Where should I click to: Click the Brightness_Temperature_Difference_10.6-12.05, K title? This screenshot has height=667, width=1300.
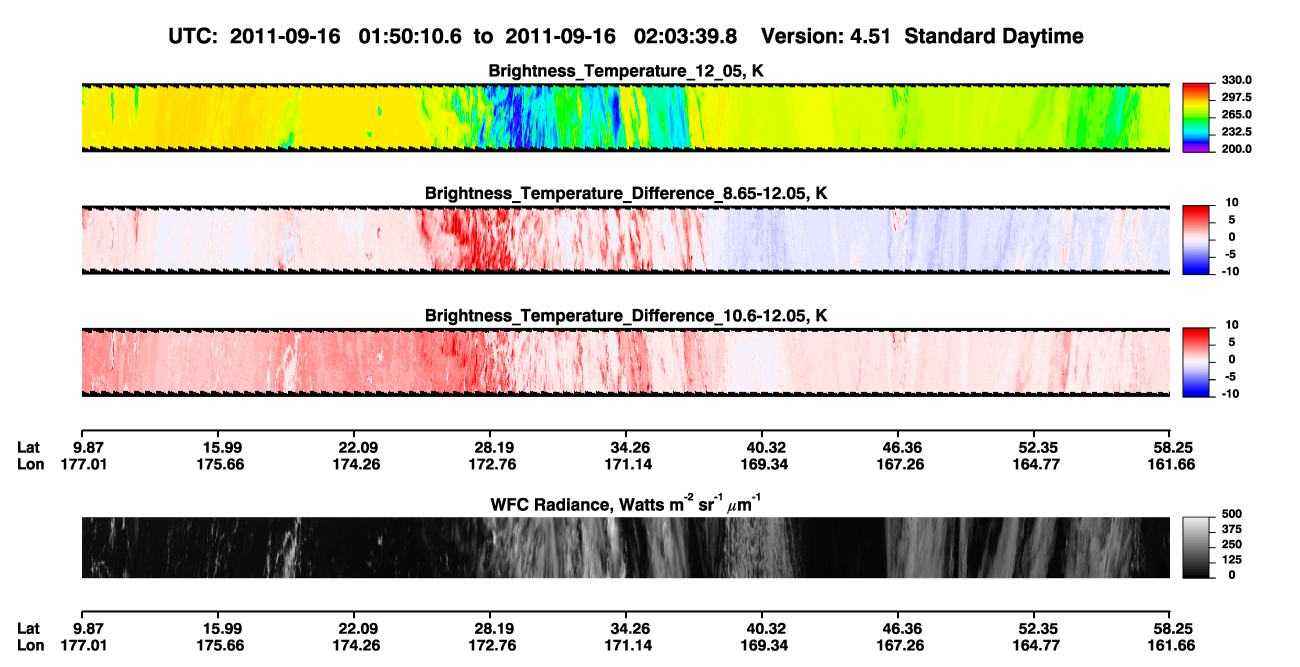pos(626,316)
